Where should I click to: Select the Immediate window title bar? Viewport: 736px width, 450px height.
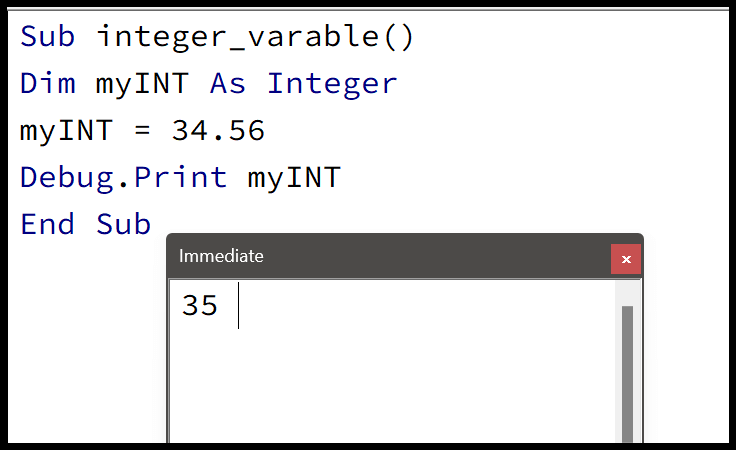(x=390, y=257)
